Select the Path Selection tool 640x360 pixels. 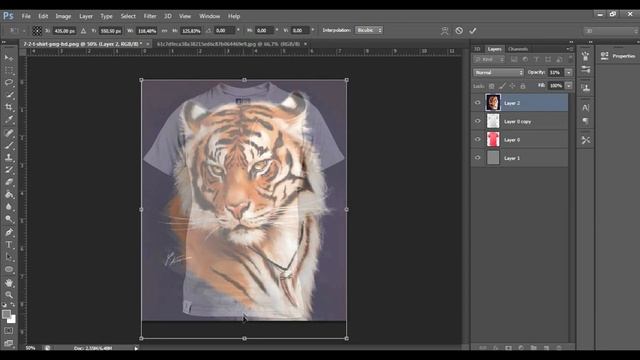[x=9, y=257]
